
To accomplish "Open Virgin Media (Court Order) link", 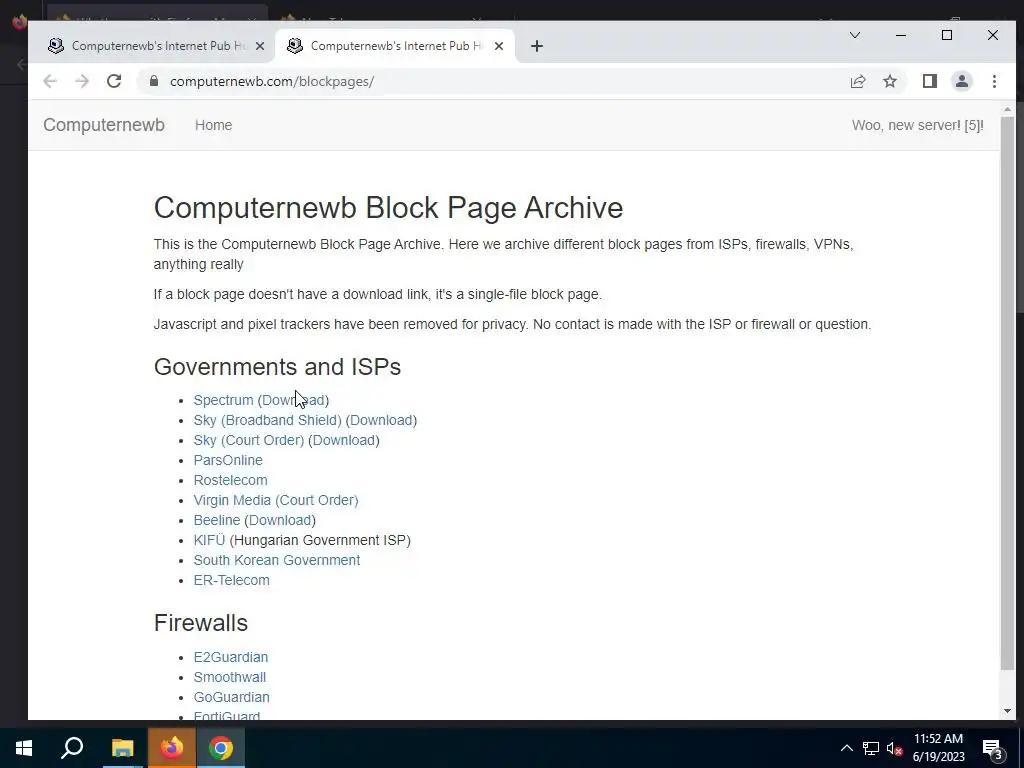I will click(x=276, y=500).
